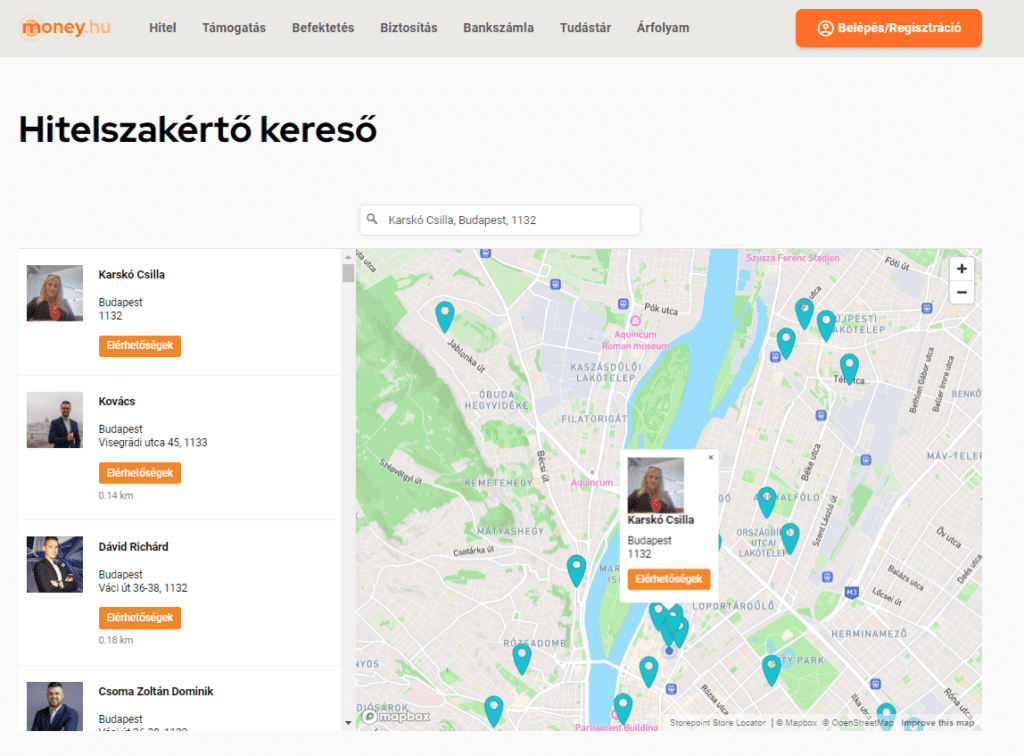The width and height of the screenshot is (1024, 756).
Task: Open Storepoint Store Locator link
Action: click(717, 723)
